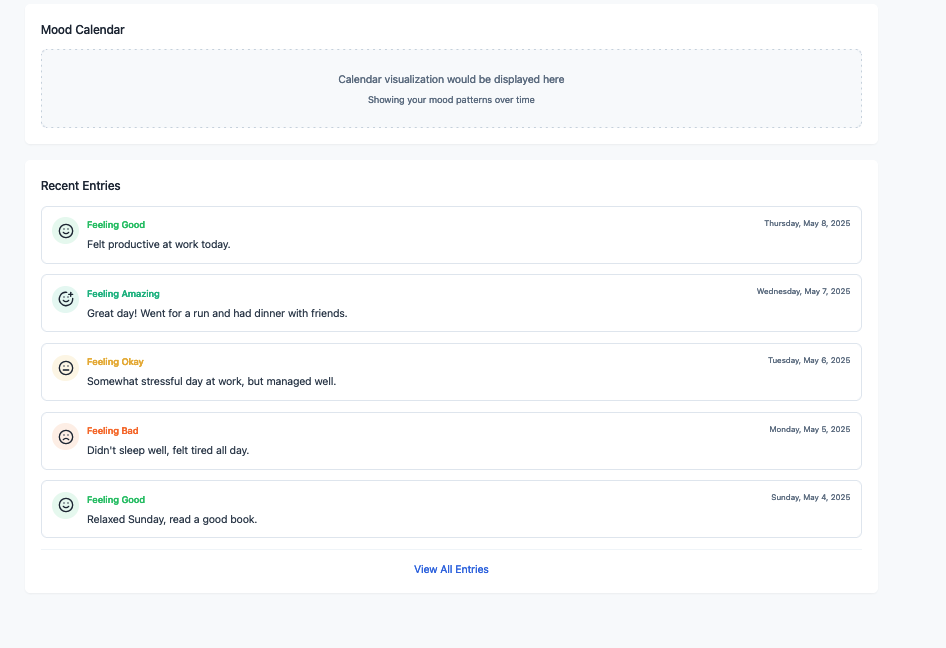
Task: Click the Feeling Amazing star-smiley icon
Action: click(66, 299)
